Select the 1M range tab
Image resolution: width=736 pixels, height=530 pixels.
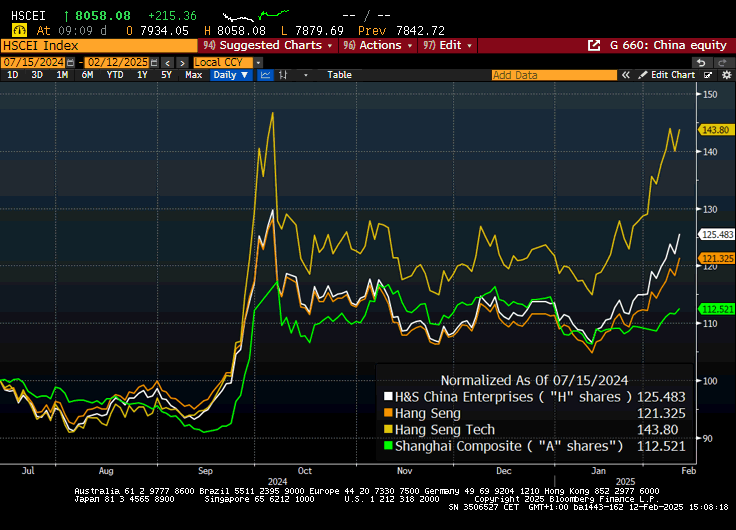point(62,75)
